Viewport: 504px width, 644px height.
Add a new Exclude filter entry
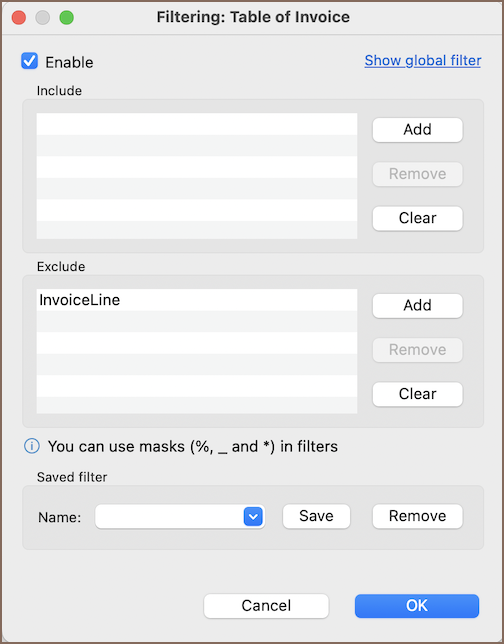click(x=417, y=306)
